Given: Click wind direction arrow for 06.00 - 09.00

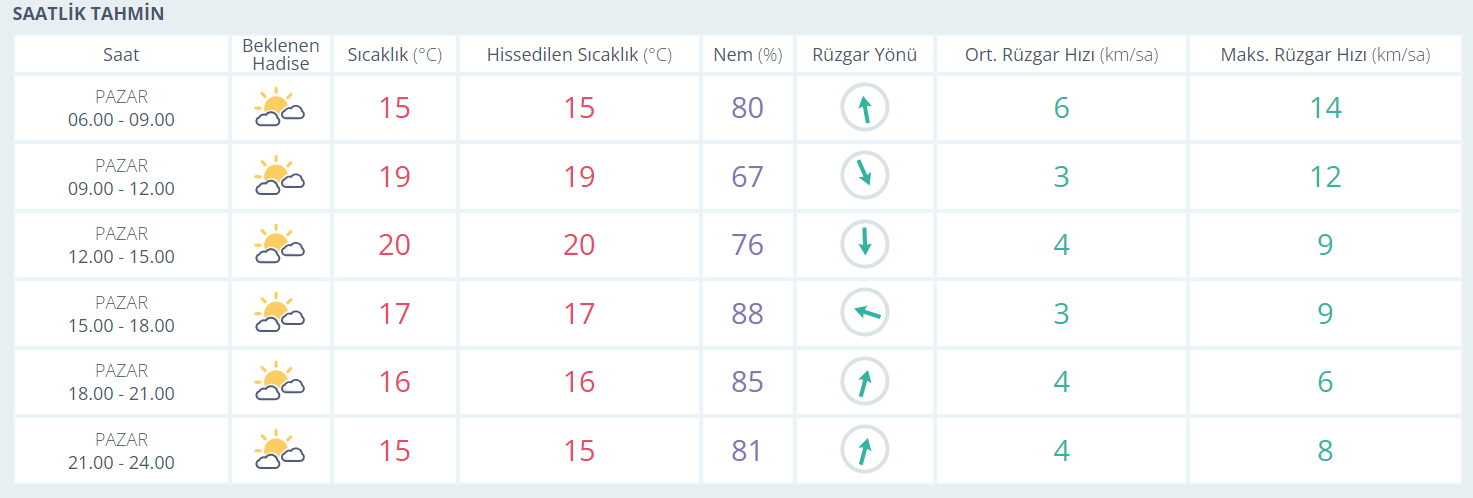Looking at the screenshot, I should pos(865,108).
